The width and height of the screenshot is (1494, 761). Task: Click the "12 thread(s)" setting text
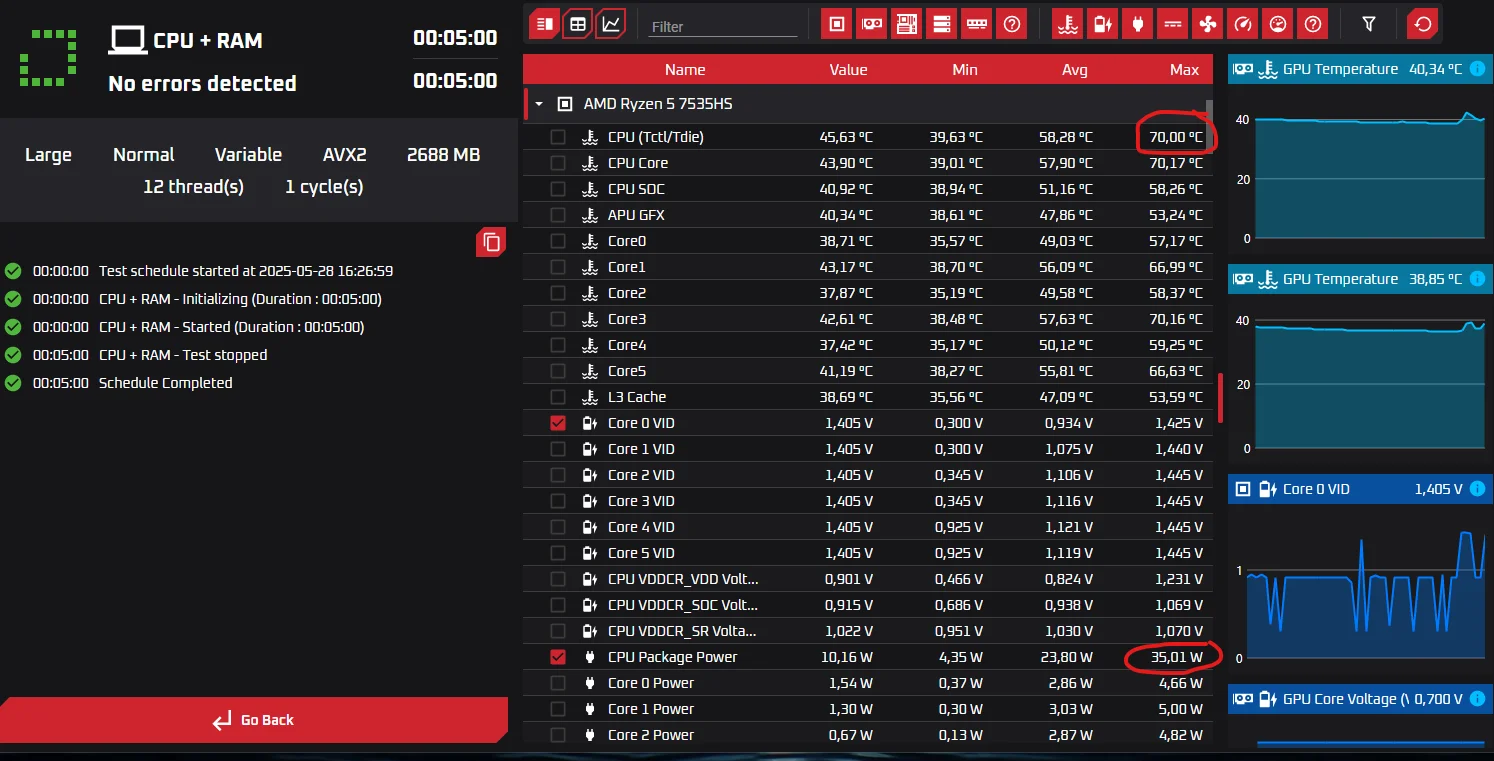(x=193, y=187)
